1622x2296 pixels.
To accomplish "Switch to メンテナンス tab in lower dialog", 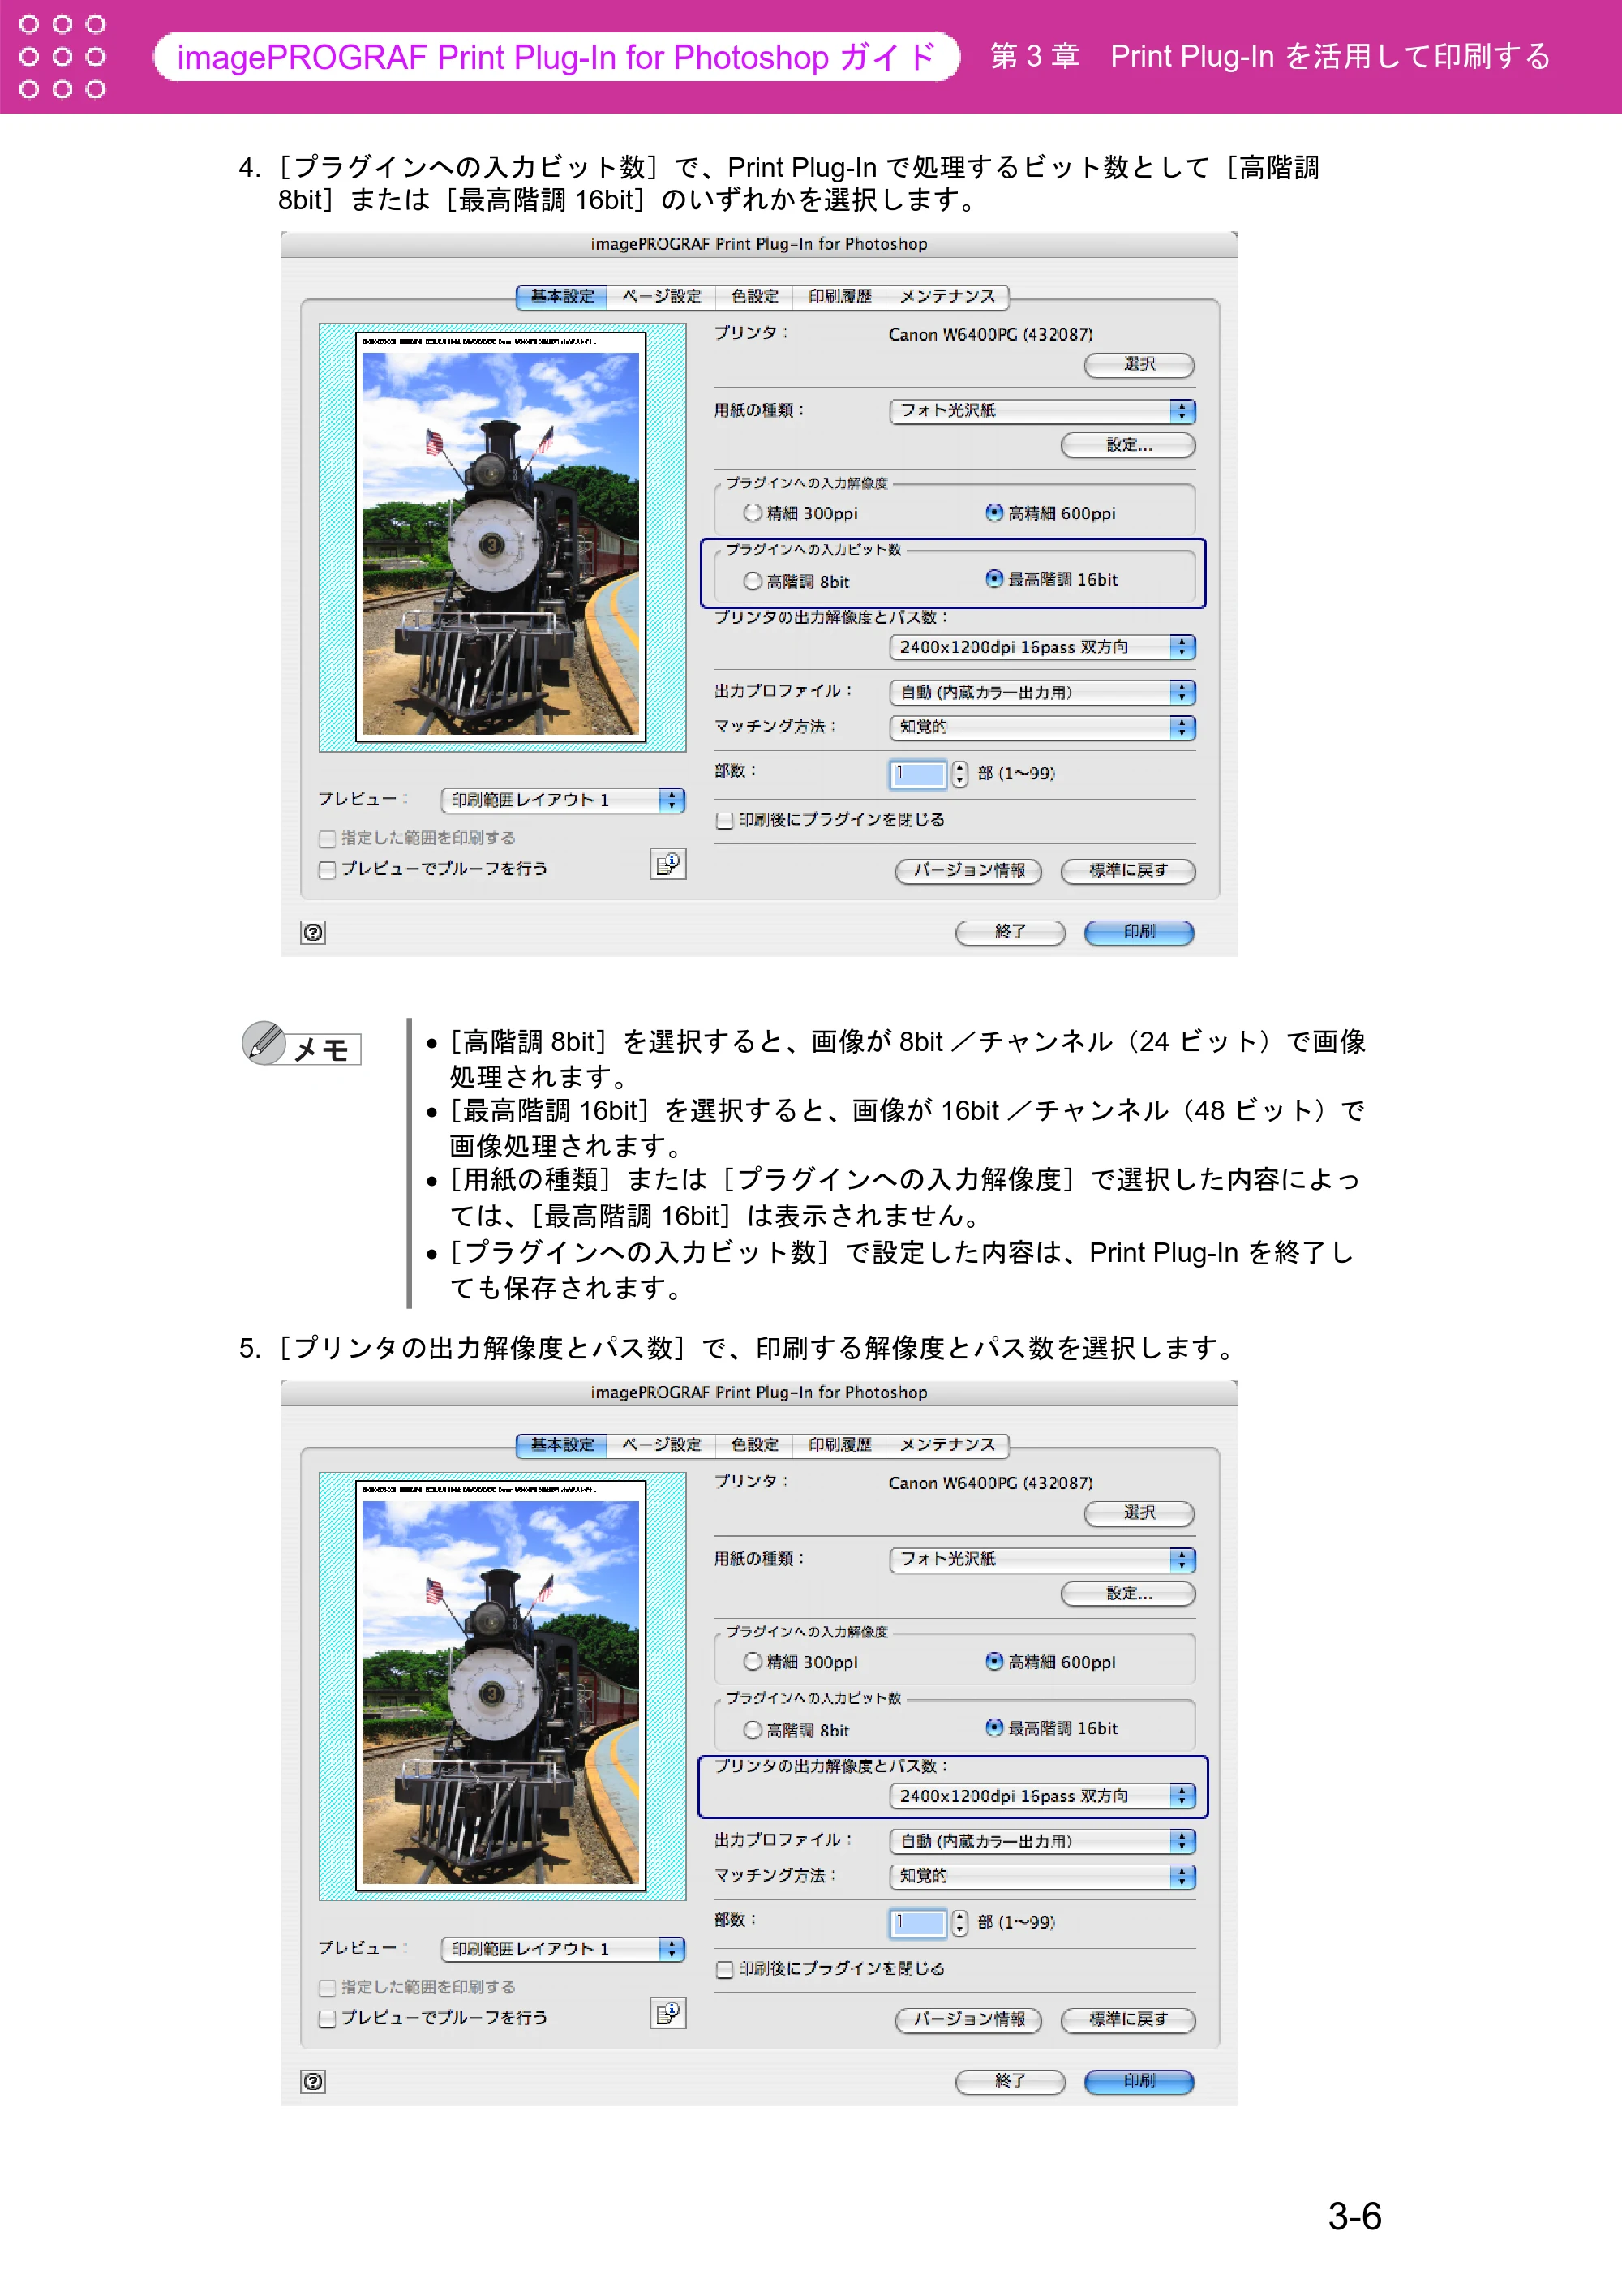I will click(947, 1445).
